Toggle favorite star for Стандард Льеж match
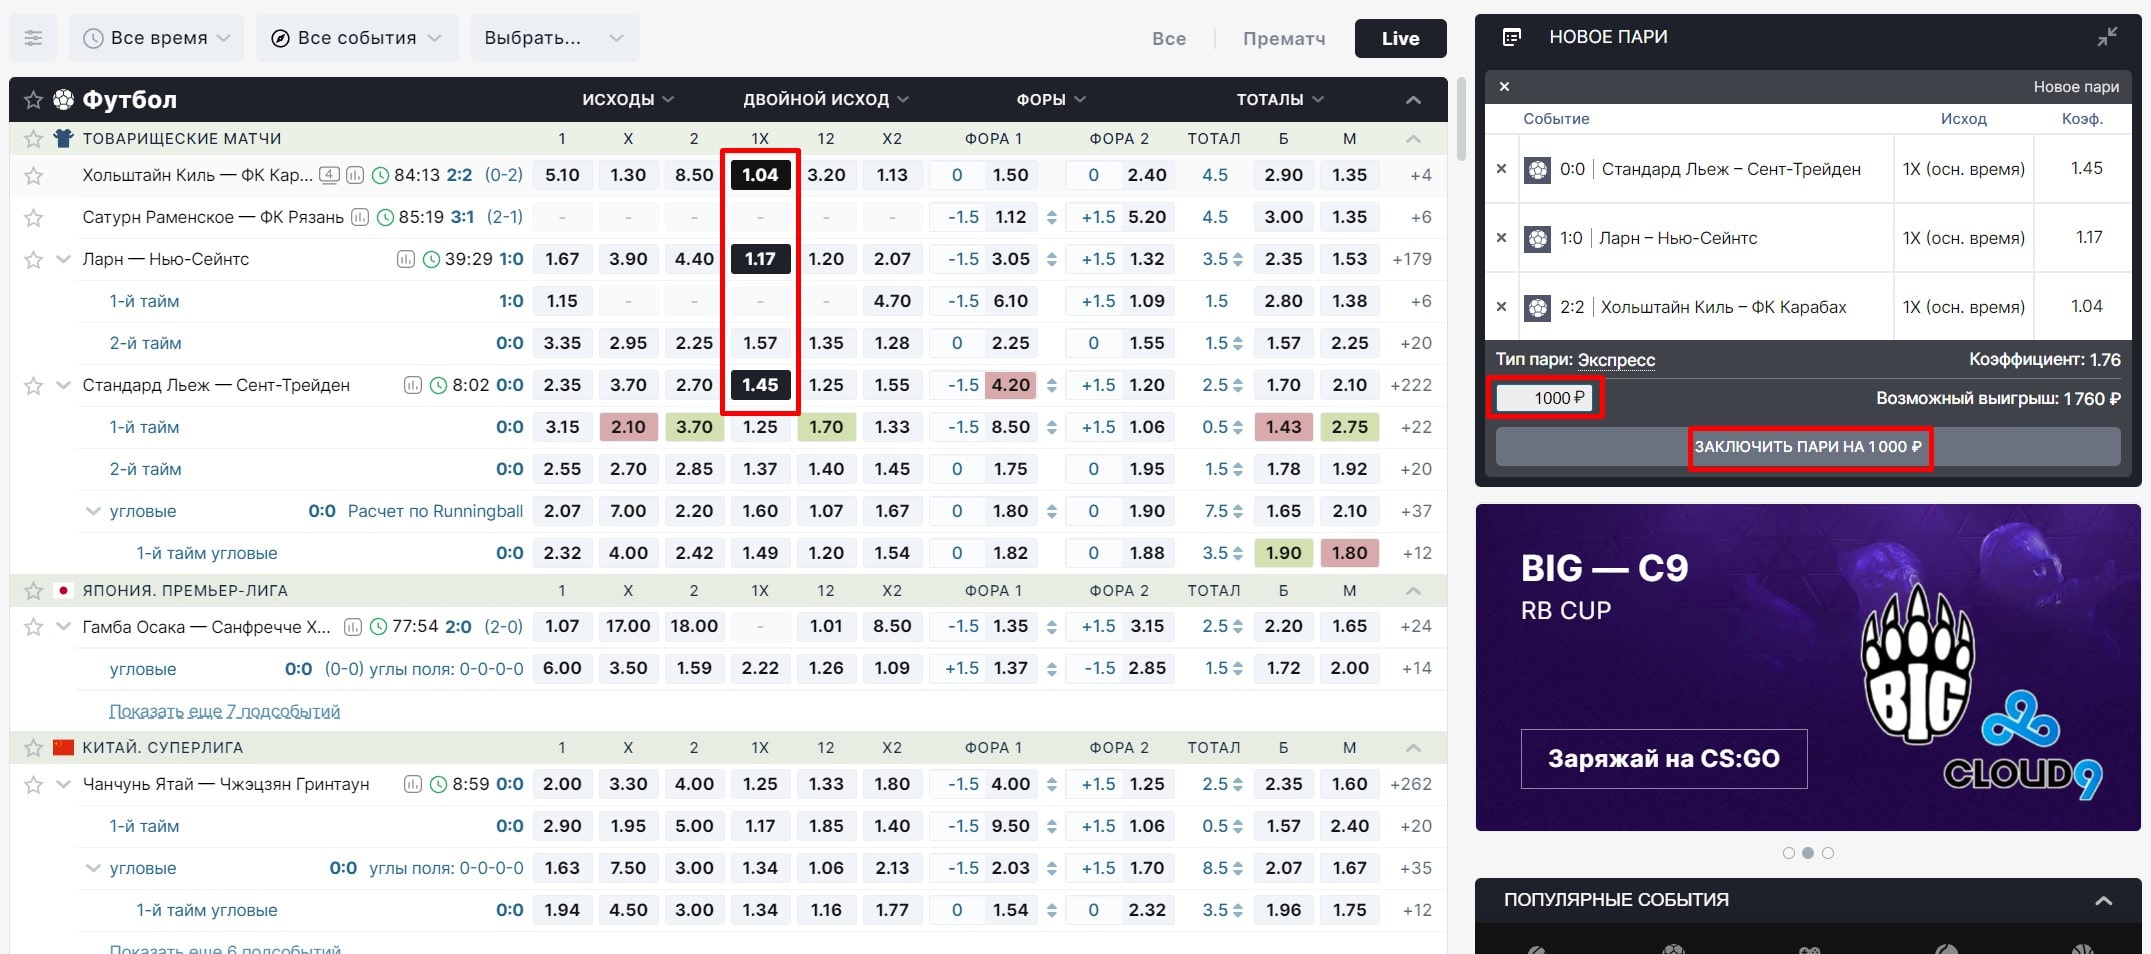The image size is (2151, 954). [33, 386]
